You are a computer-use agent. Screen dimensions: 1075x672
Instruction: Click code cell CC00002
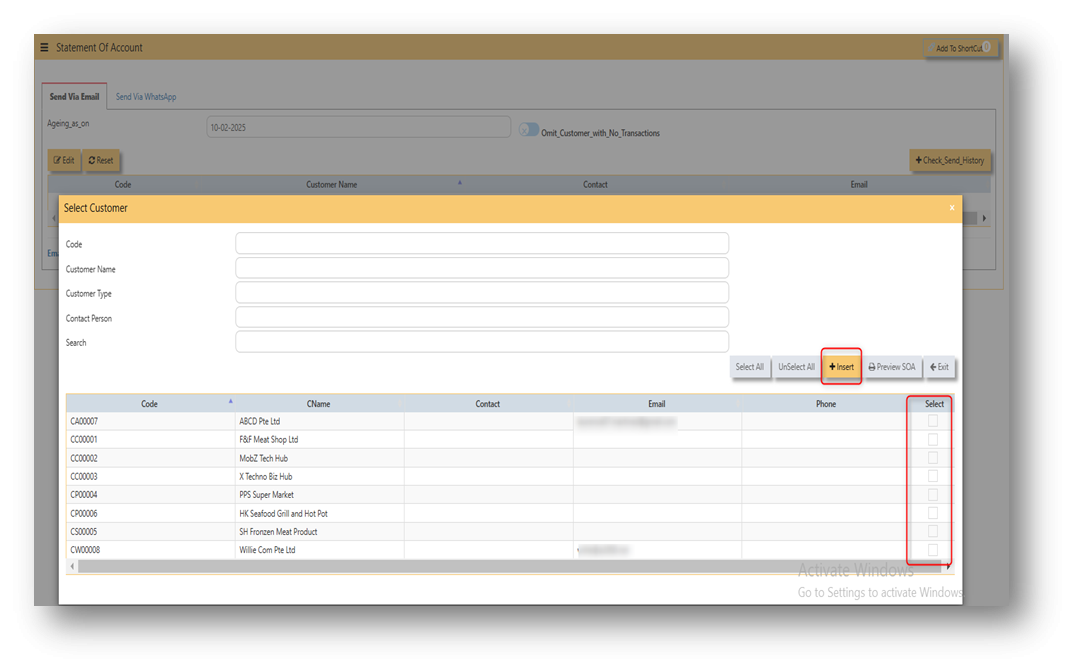pos(151,458)
